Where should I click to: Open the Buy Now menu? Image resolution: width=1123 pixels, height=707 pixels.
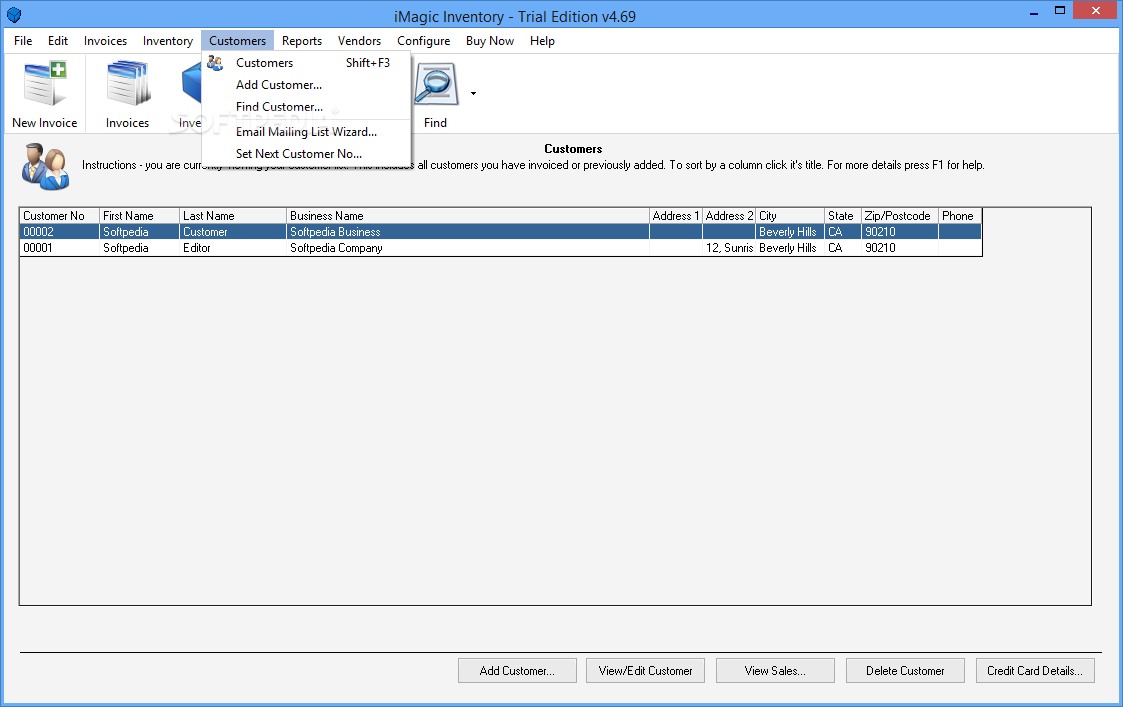(490, 41)
